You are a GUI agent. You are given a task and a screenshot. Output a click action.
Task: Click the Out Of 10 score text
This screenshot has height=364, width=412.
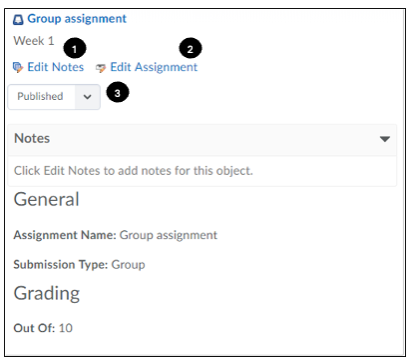point(43,328)
